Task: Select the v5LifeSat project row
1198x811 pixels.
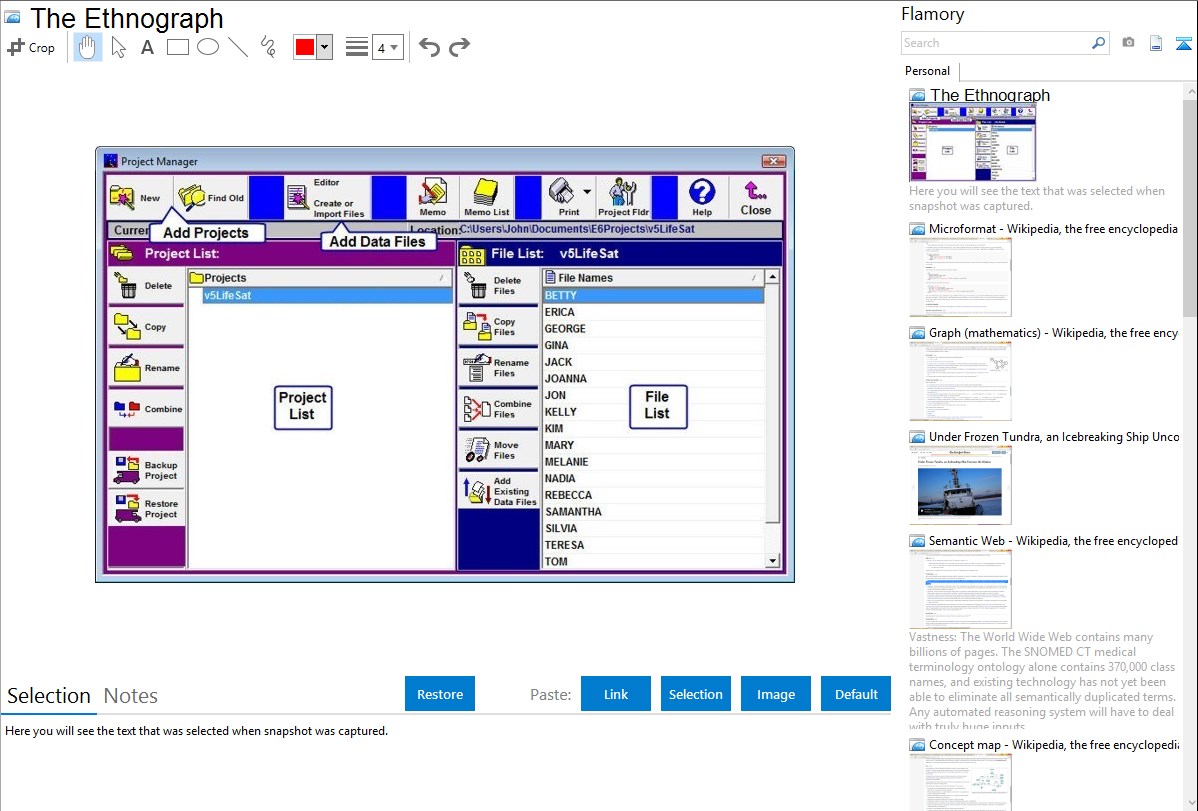Action: pos(327,295)
